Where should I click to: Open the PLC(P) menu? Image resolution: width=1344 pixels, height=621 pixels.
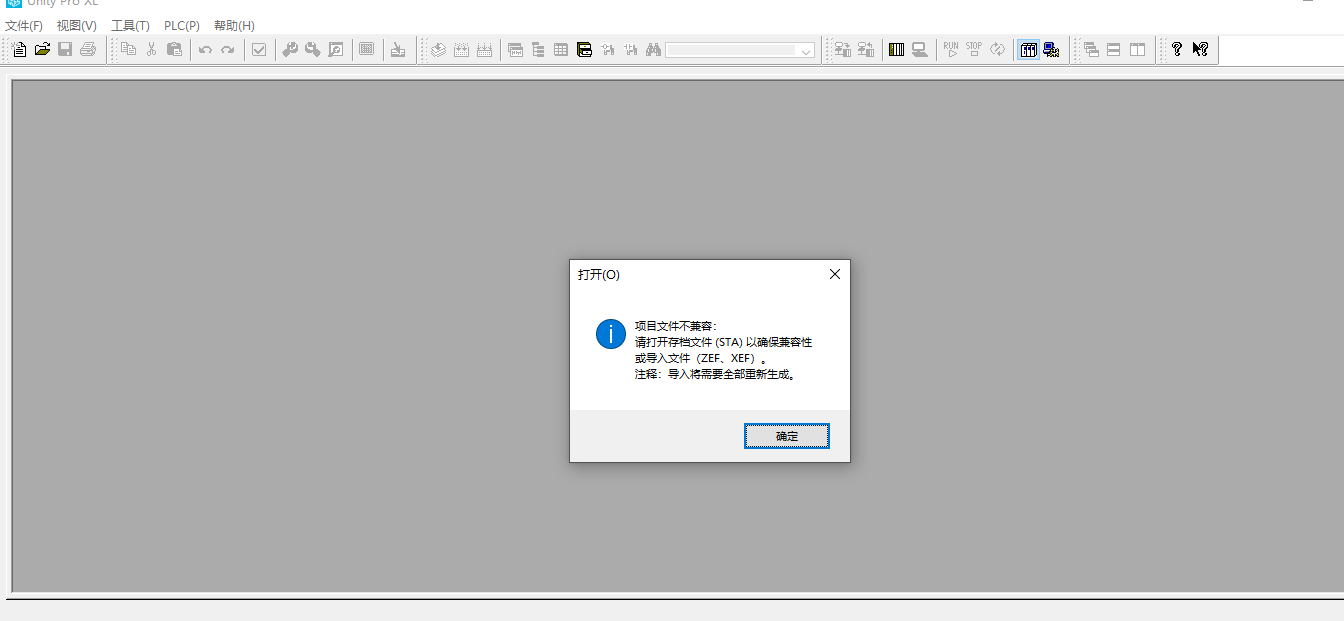click(182, 25)
